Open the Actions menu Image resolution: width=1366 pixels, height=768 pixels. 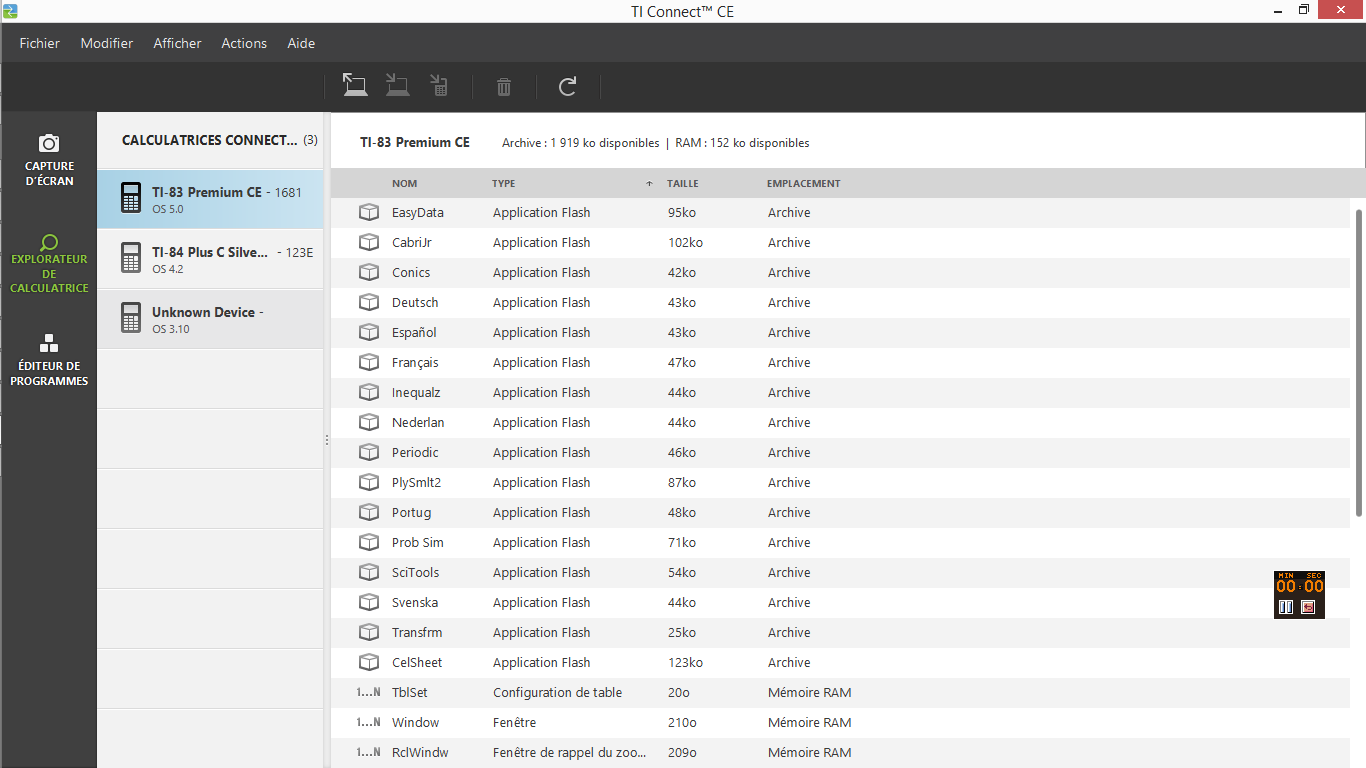coord(244,43)
